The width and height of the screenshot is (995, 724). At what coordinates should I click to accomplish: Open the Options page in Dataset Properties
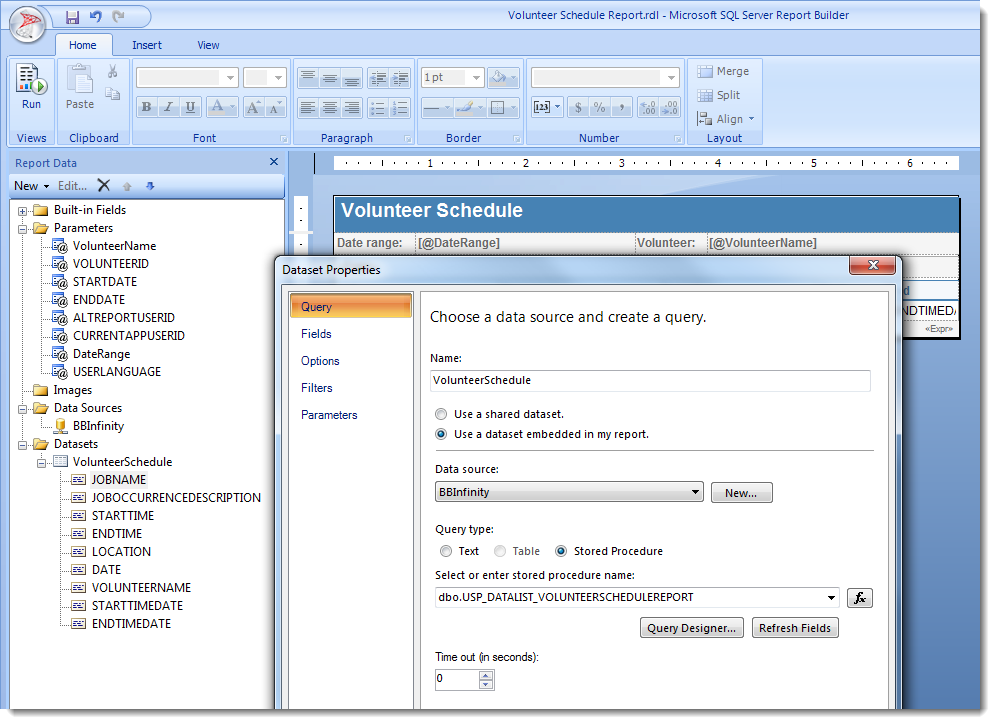coord(320,361)
